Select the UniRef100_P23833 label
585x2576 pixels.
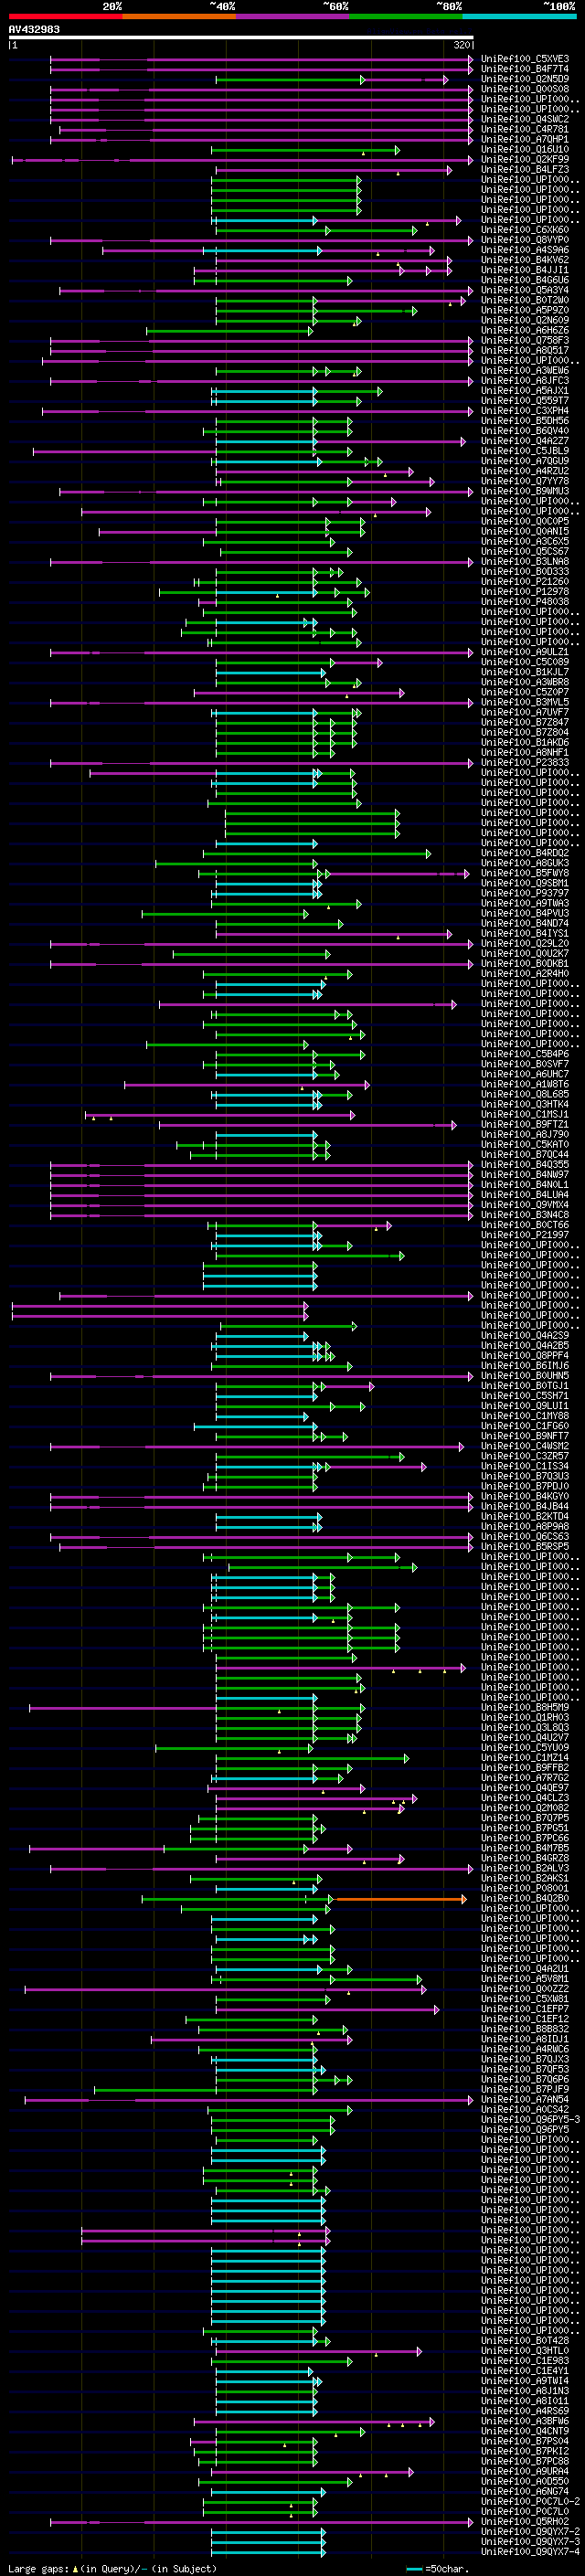point(525,762)
